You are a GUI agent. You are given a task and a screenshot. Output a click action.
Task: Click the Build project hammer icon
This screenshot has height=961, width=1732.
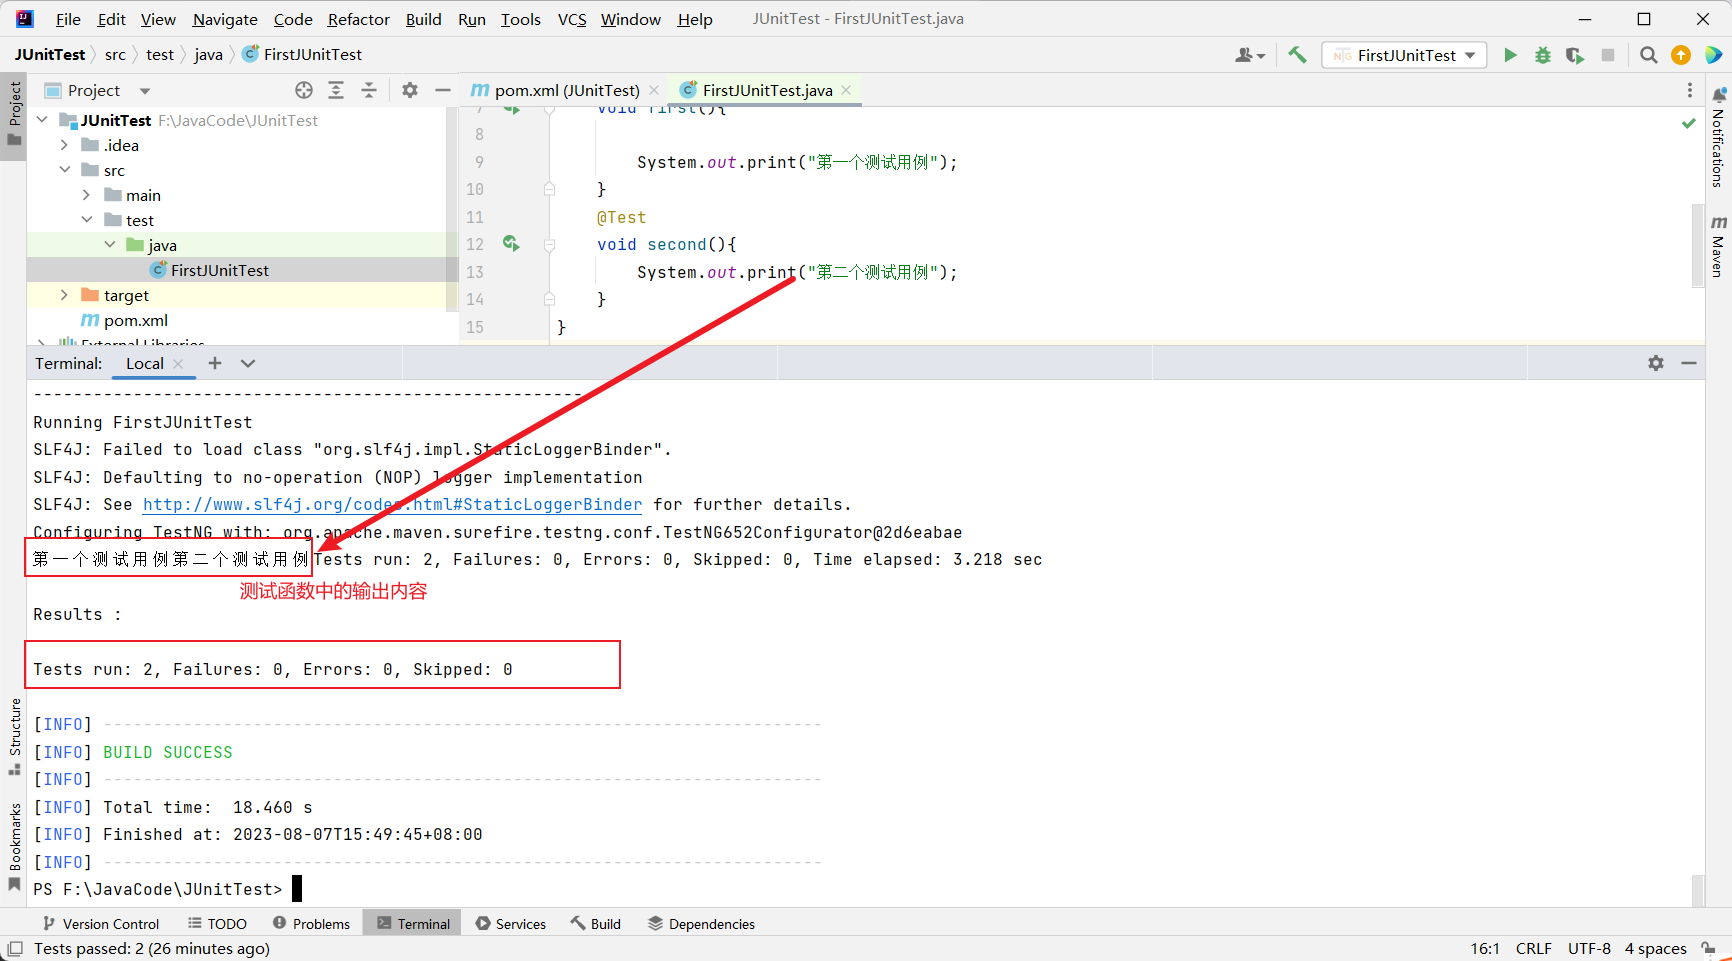[1297, 55]
